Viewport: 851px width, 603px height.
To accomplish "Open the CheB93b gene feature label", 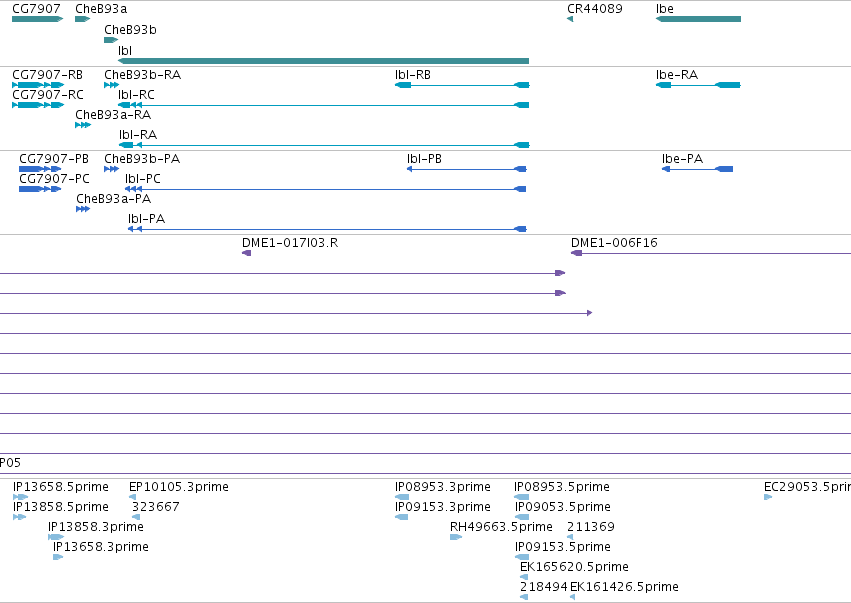I will coord(130,30).
